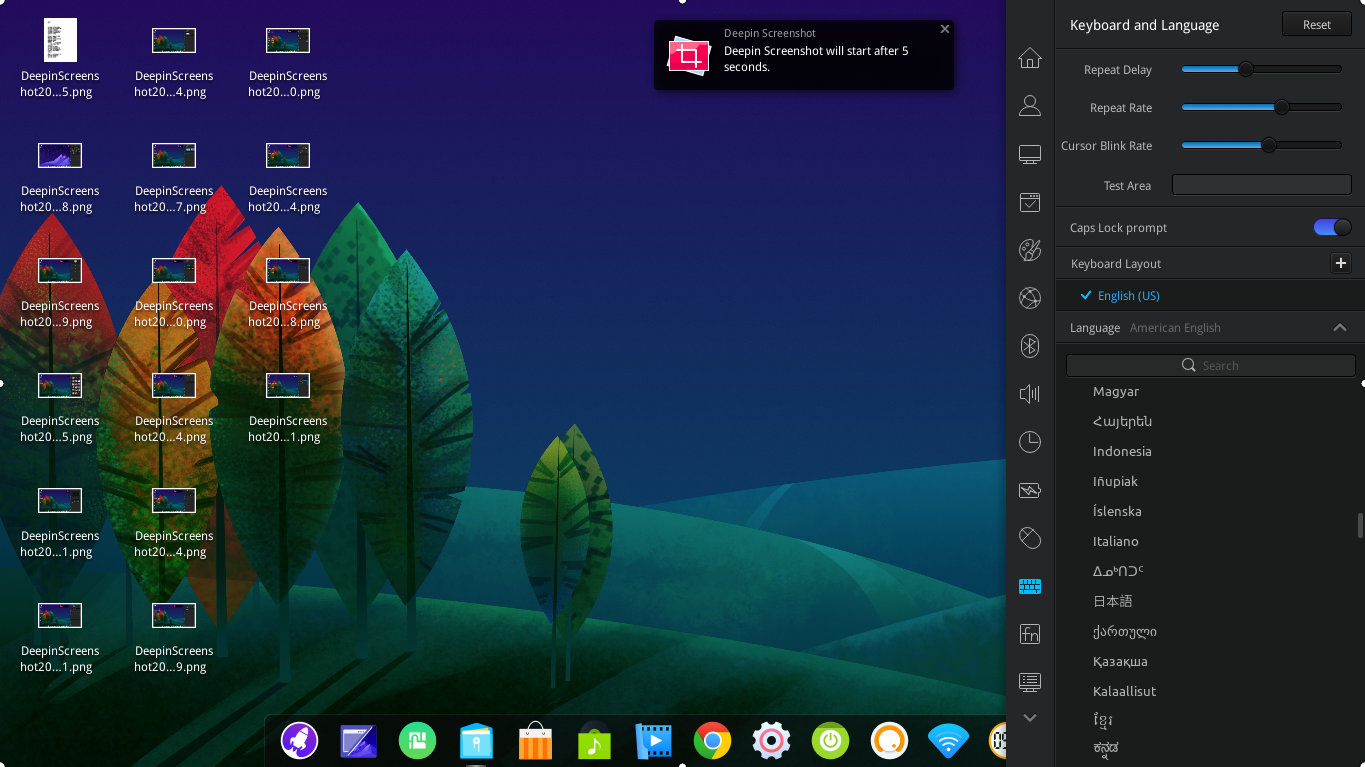The image size is (1365, 767).
Task: Go to Control Center home page
Action: (1029, 58)
